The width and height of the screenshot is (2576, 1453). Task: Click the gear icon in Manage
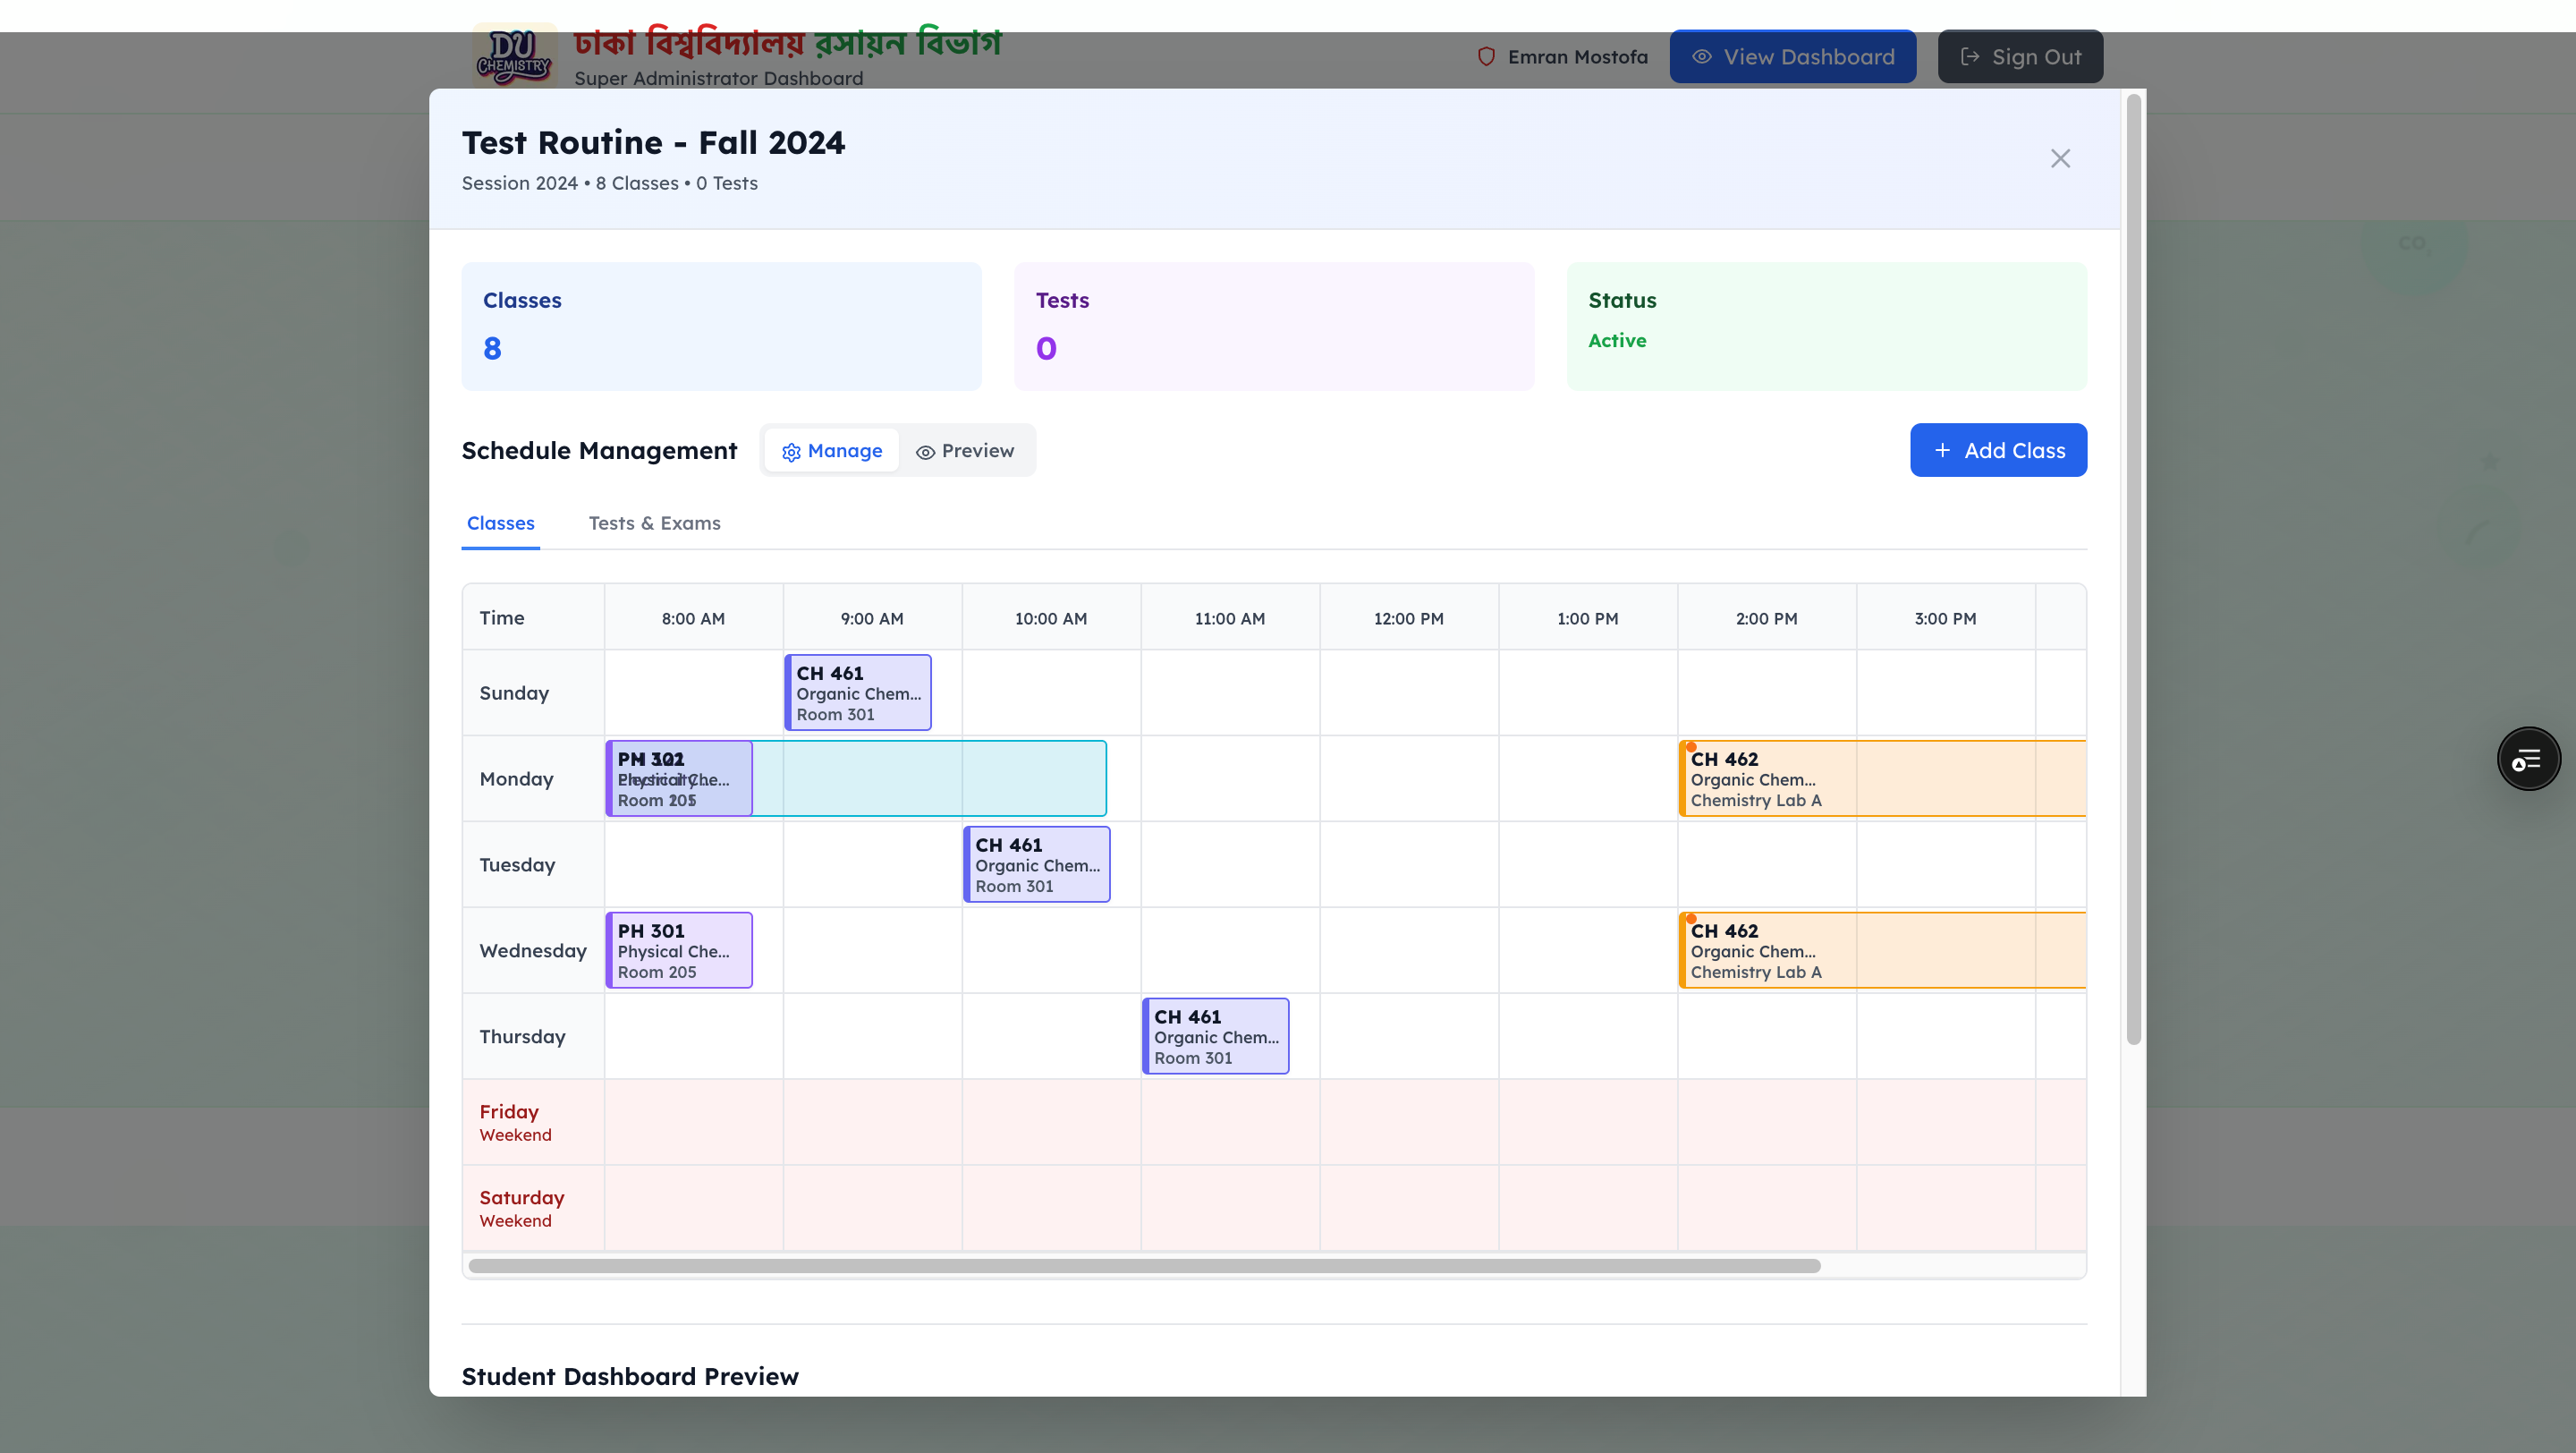[x=791, y=452]
